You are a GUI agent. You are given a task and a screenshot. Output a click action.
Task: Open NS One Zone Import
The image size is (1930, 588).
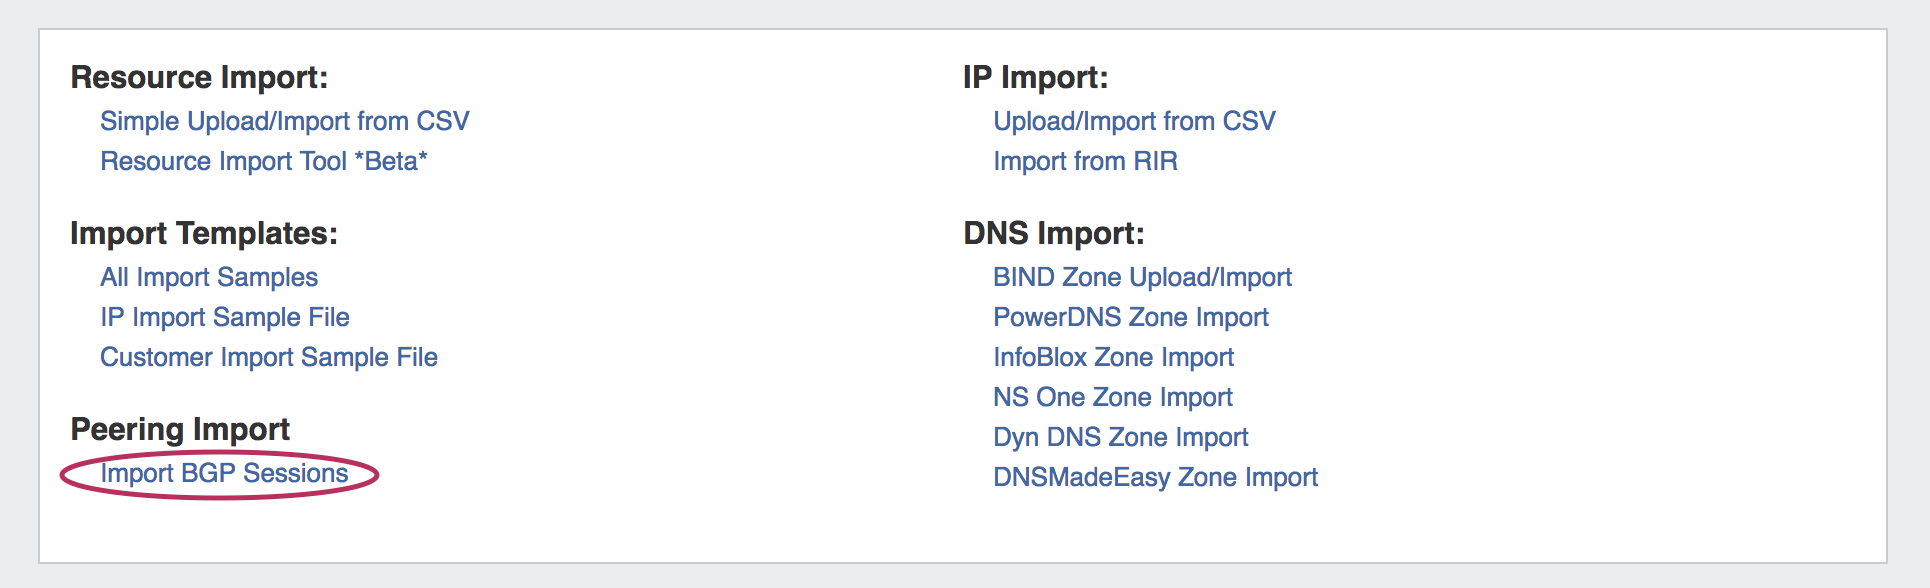[x=1112, y=397]
